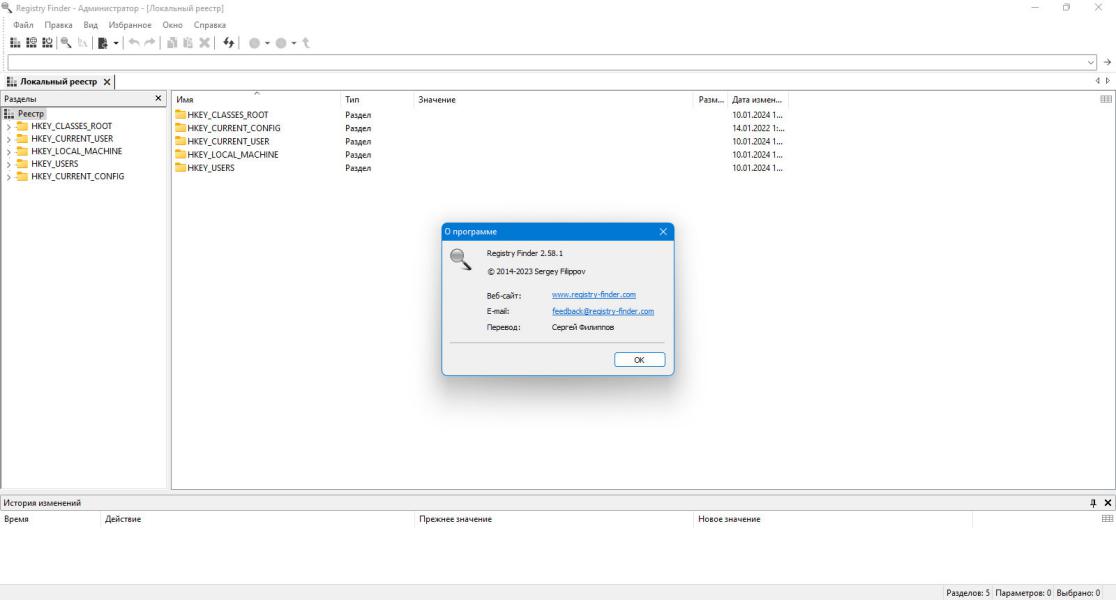Click the Up one level arrow icon
Image resolution: width=1116 pixels, height=600 pixels.
[306, 43]
